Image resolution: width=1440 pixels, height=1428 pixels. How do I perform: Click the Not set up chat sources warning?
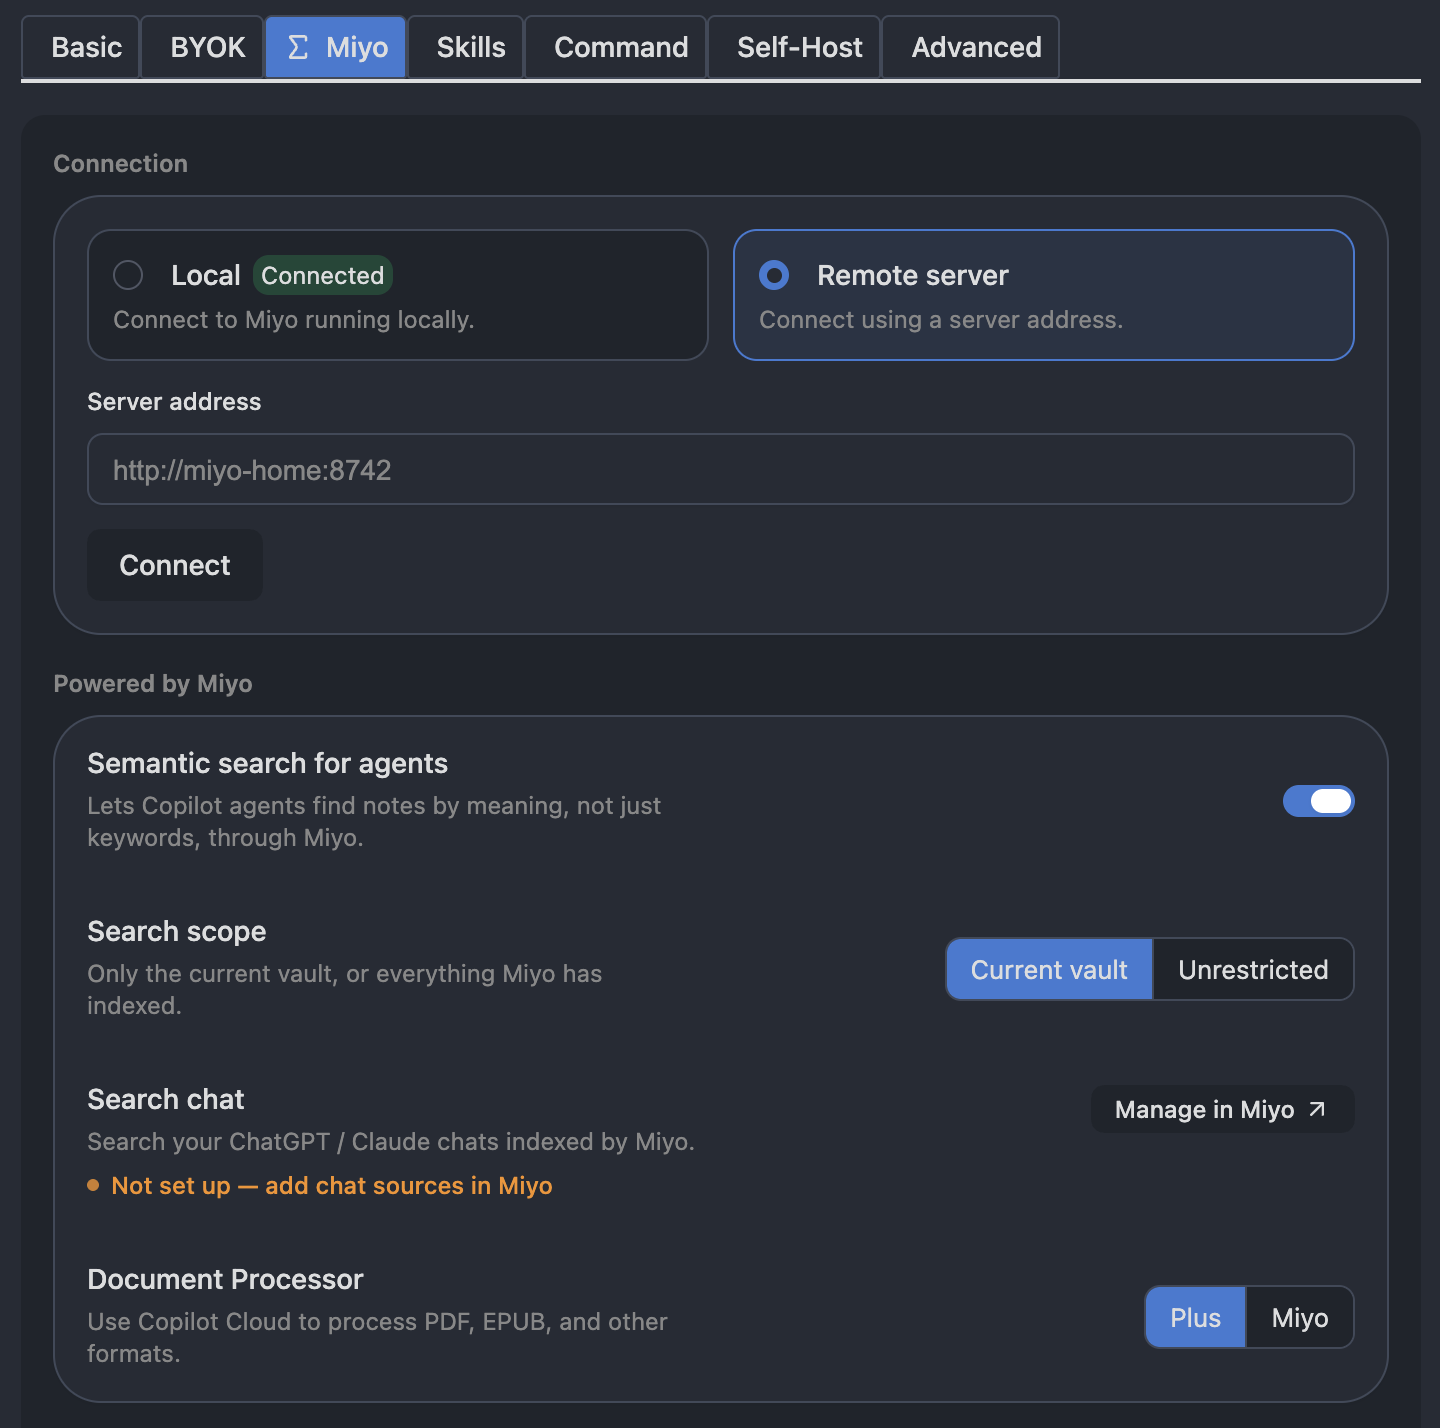pyautogui.click(x=332, y=1185)
